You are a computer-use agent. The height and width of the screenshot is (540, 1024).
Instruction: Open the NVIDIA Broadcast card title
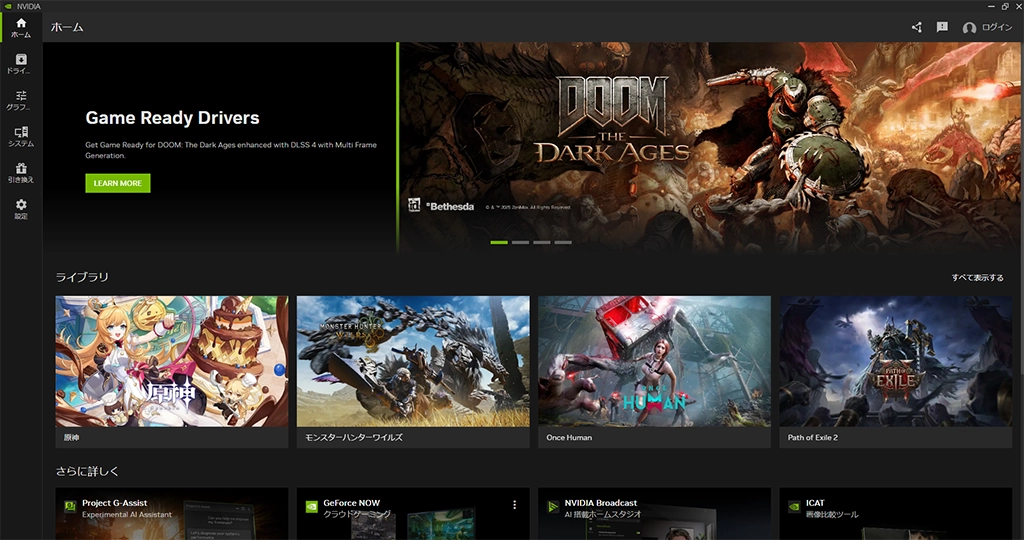pos(601,503)
